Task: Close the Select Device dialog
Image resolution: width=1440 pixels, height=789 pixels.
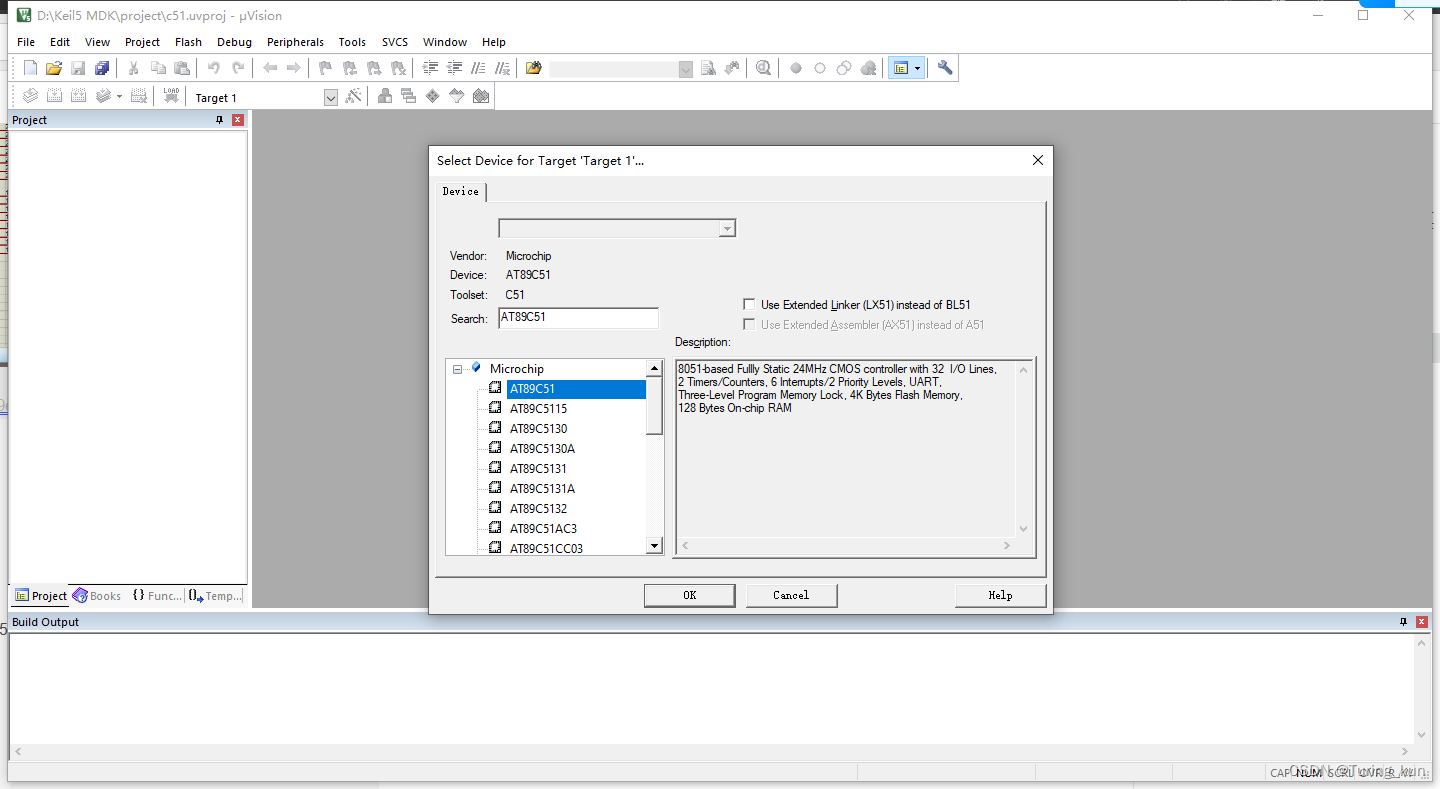Action: (1038, 160)
